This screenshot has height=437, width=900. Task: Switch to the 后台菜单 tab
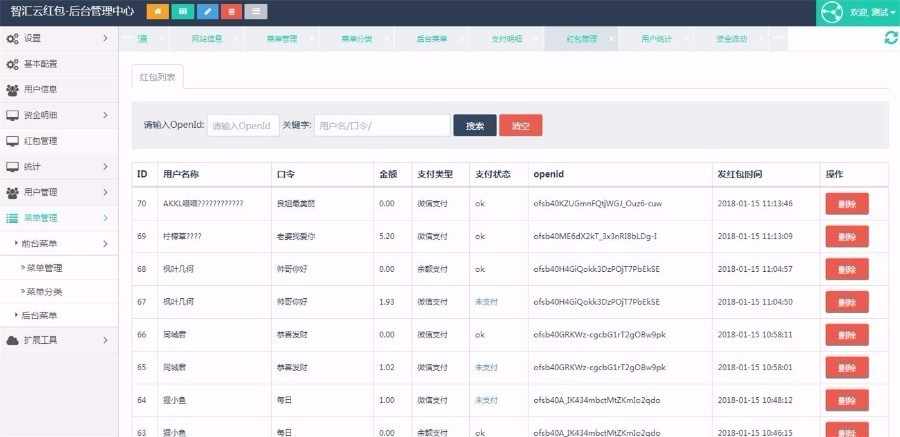(x=432, y=39)
